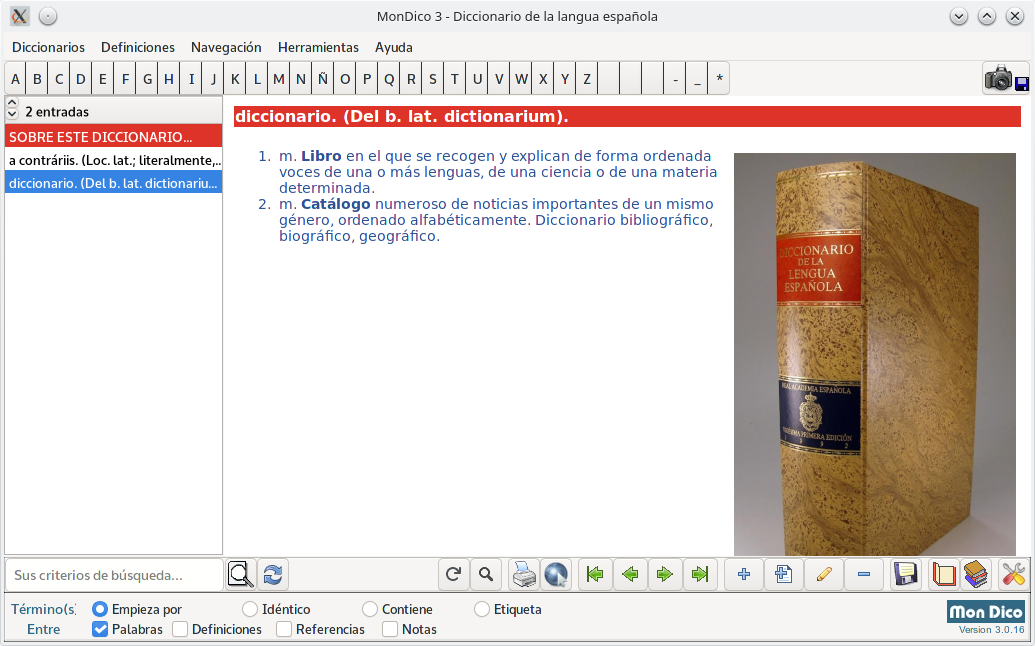1035x646 pixels.
Task: Click letter M in the alphabet bar
Action: tap(279, 79)
